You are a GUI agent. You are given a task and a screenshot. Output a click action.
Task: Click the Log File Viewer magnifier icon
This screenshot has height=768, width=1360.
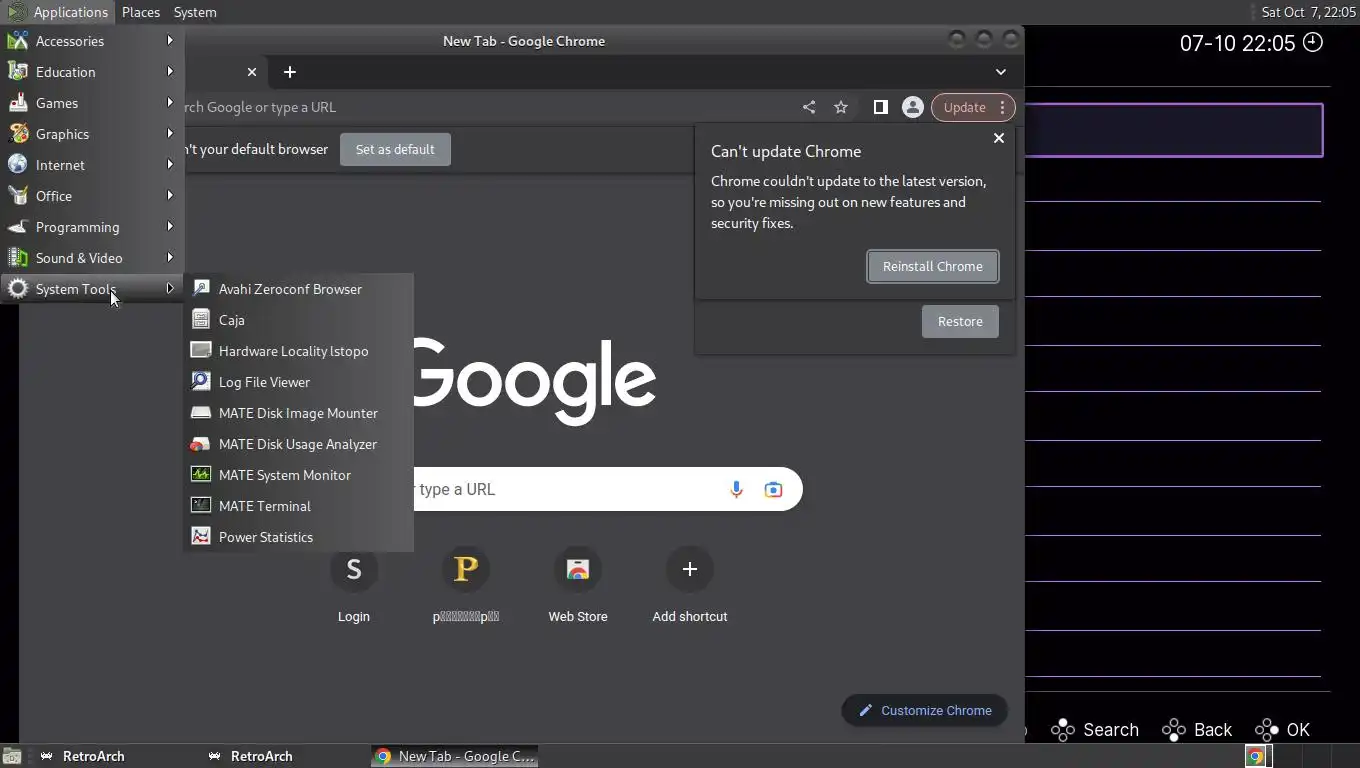[x=201, y=382]
